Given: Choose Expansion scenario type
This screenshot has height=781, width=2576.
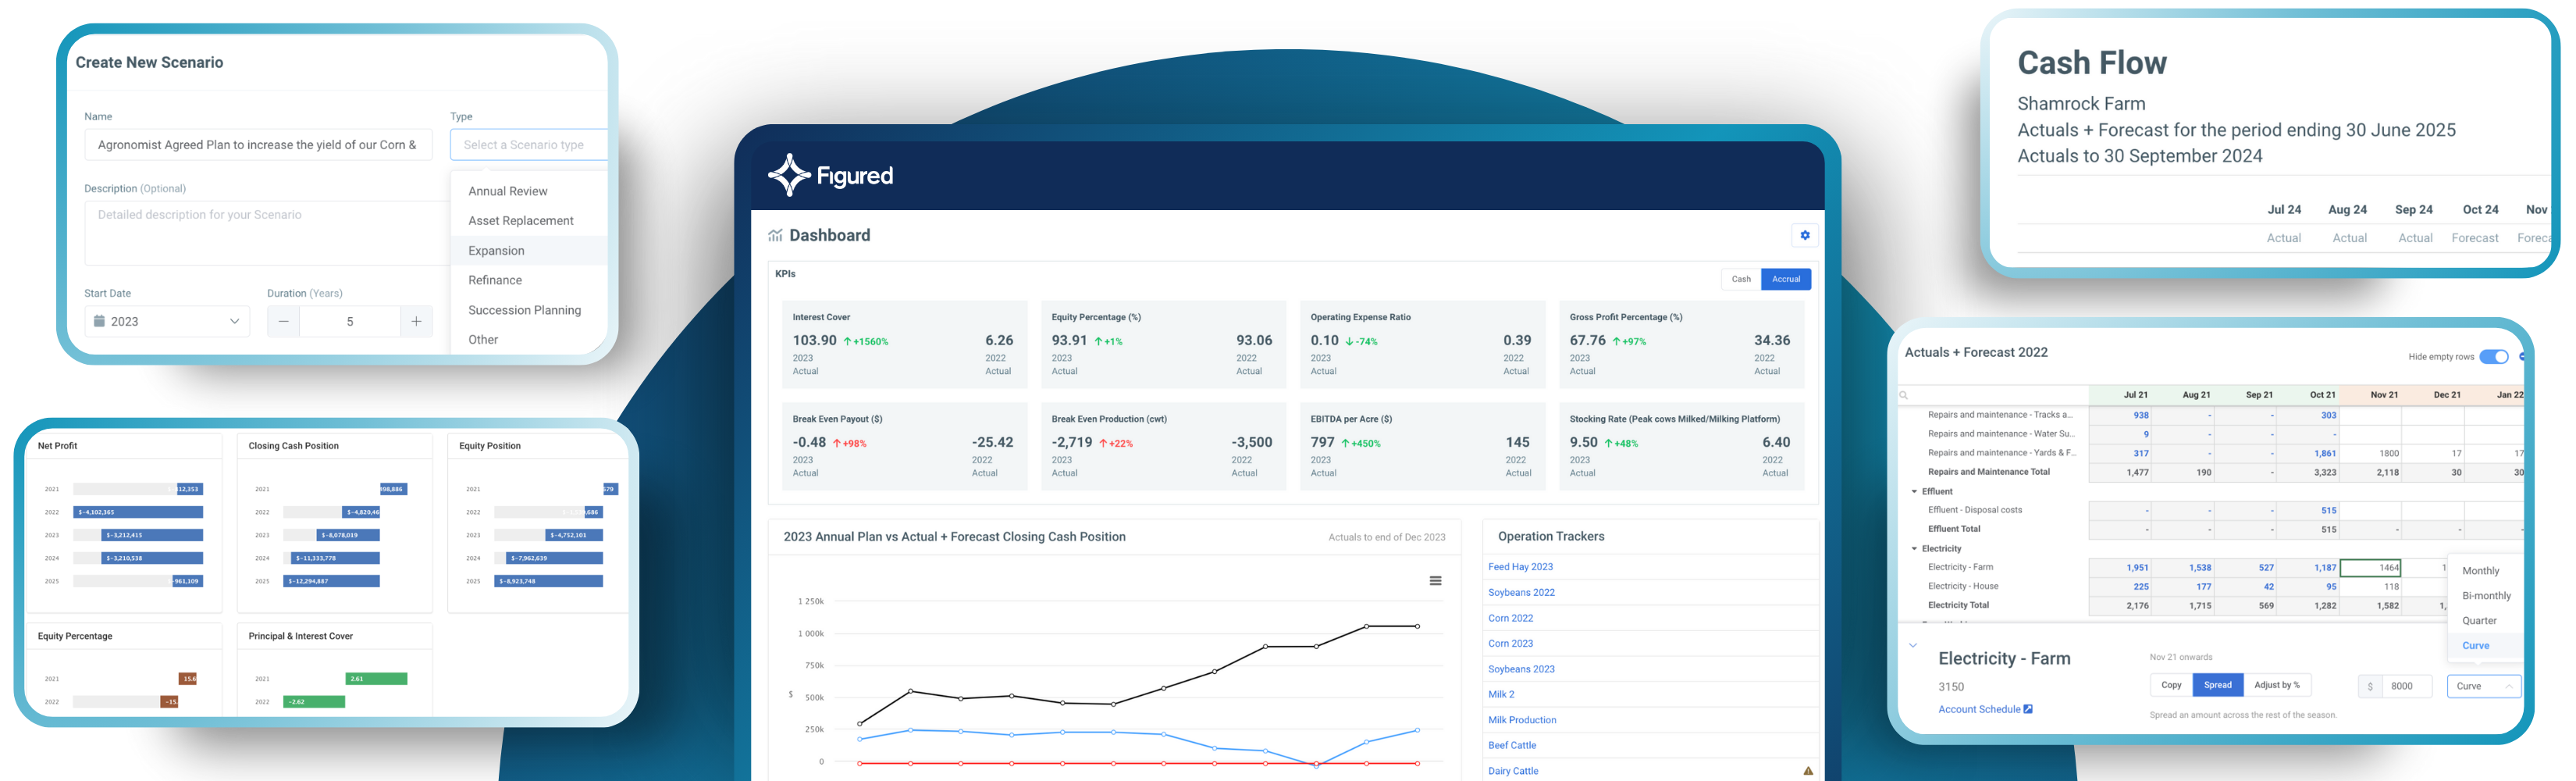Looking at the screenshot, I should point(496,251).
